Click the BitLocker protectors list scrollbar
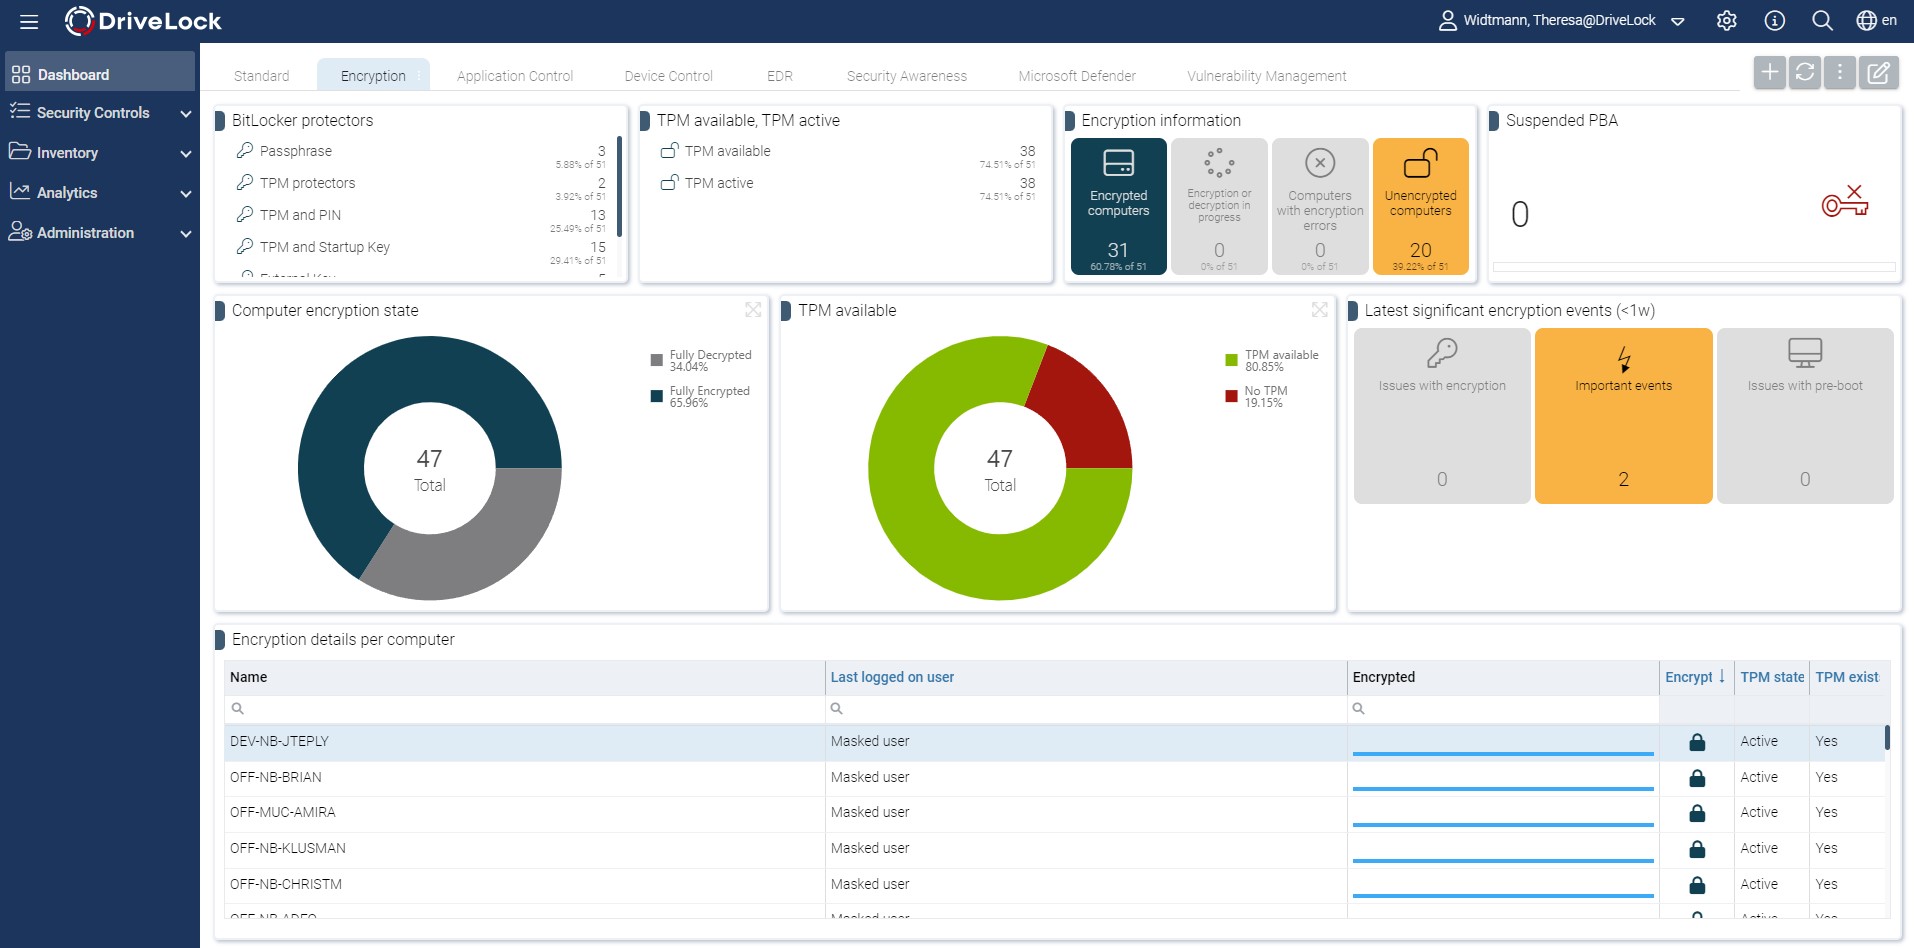The height and width of the screenshot is (948, 1914). (x=620, y=187)
